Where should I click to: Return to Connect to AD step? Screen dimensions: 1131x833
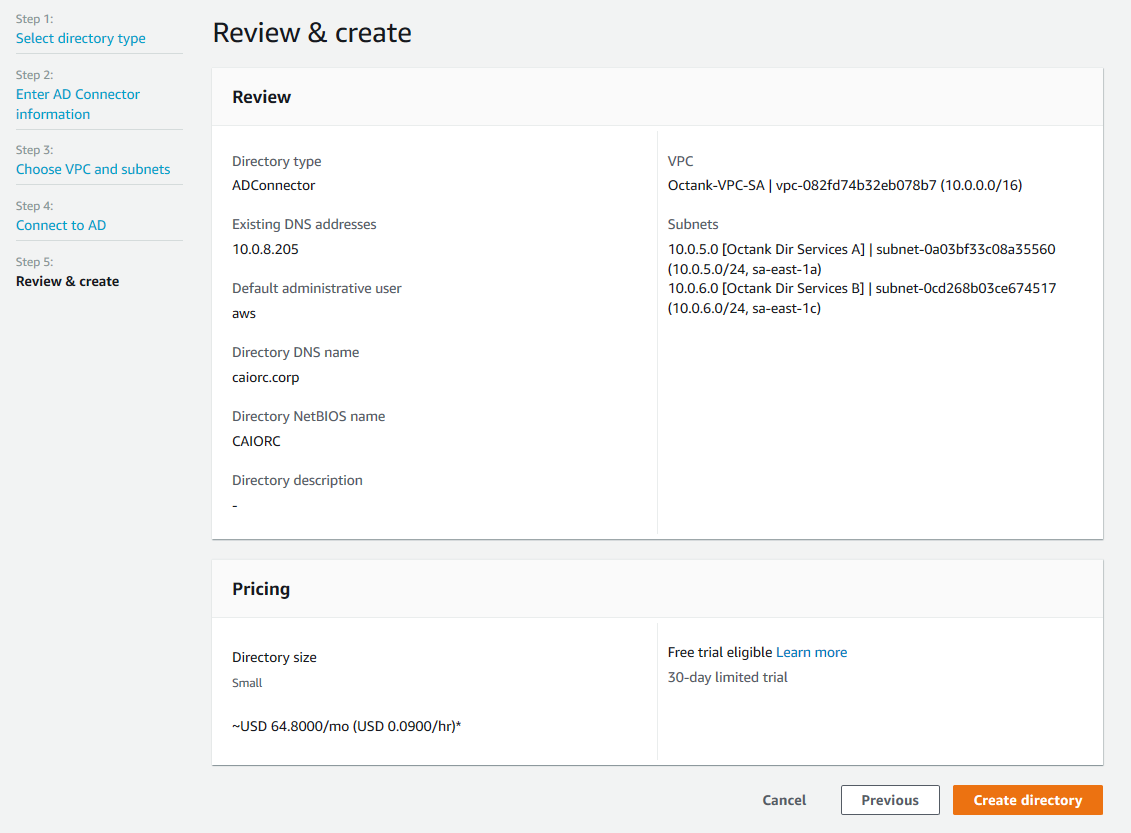click(x=61, y=225)
